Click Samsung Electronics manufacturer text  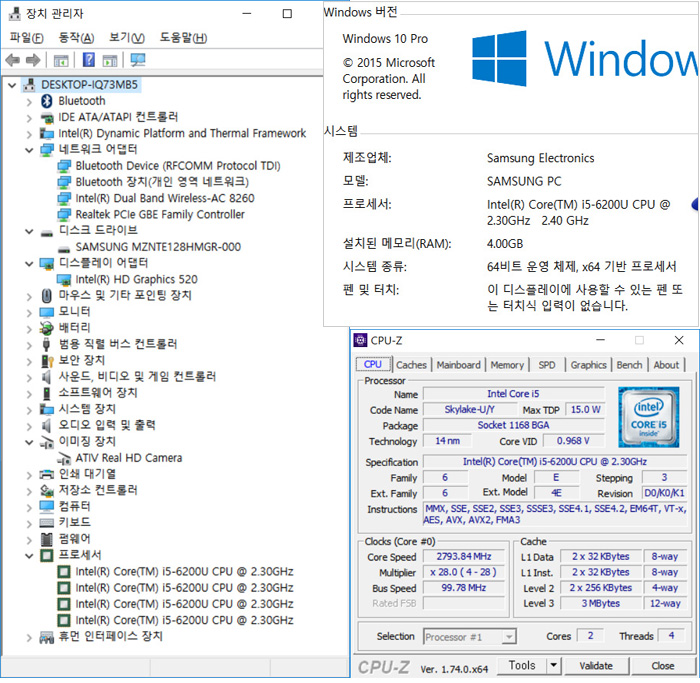541,158
